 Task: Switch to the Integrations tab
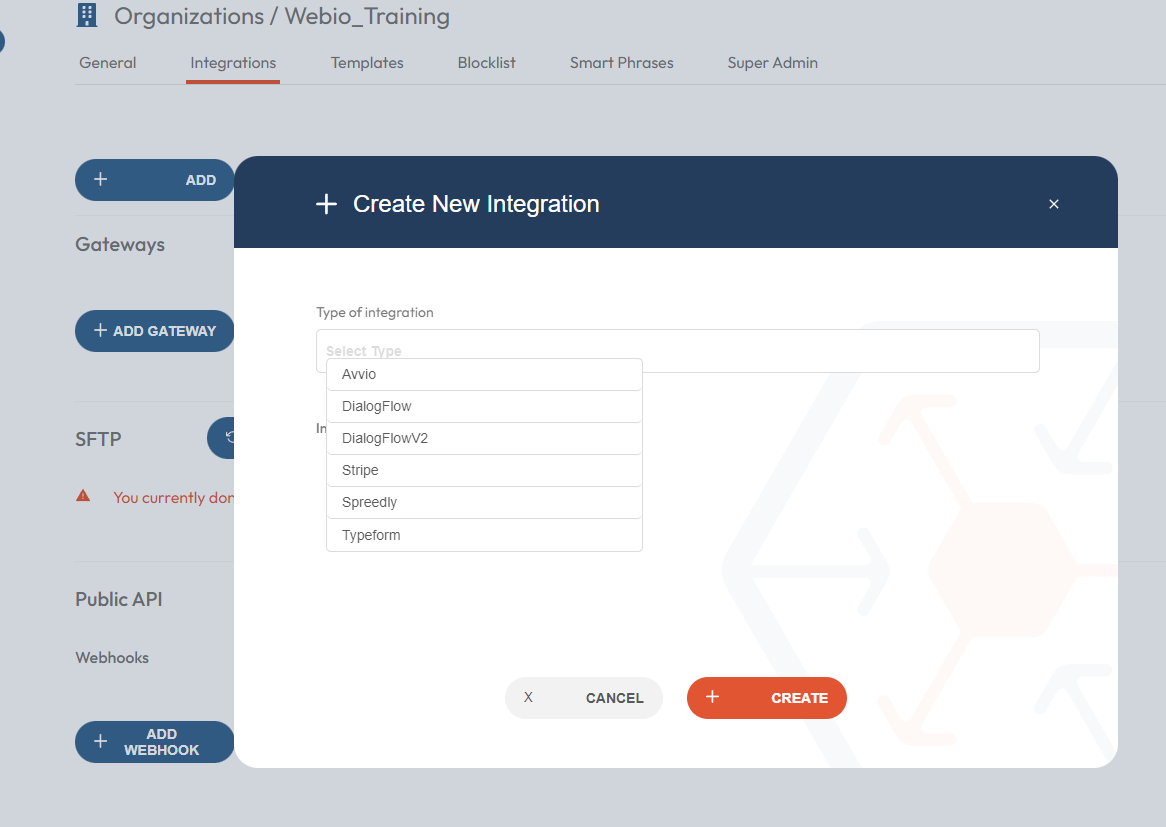click(x=233, y=63)
